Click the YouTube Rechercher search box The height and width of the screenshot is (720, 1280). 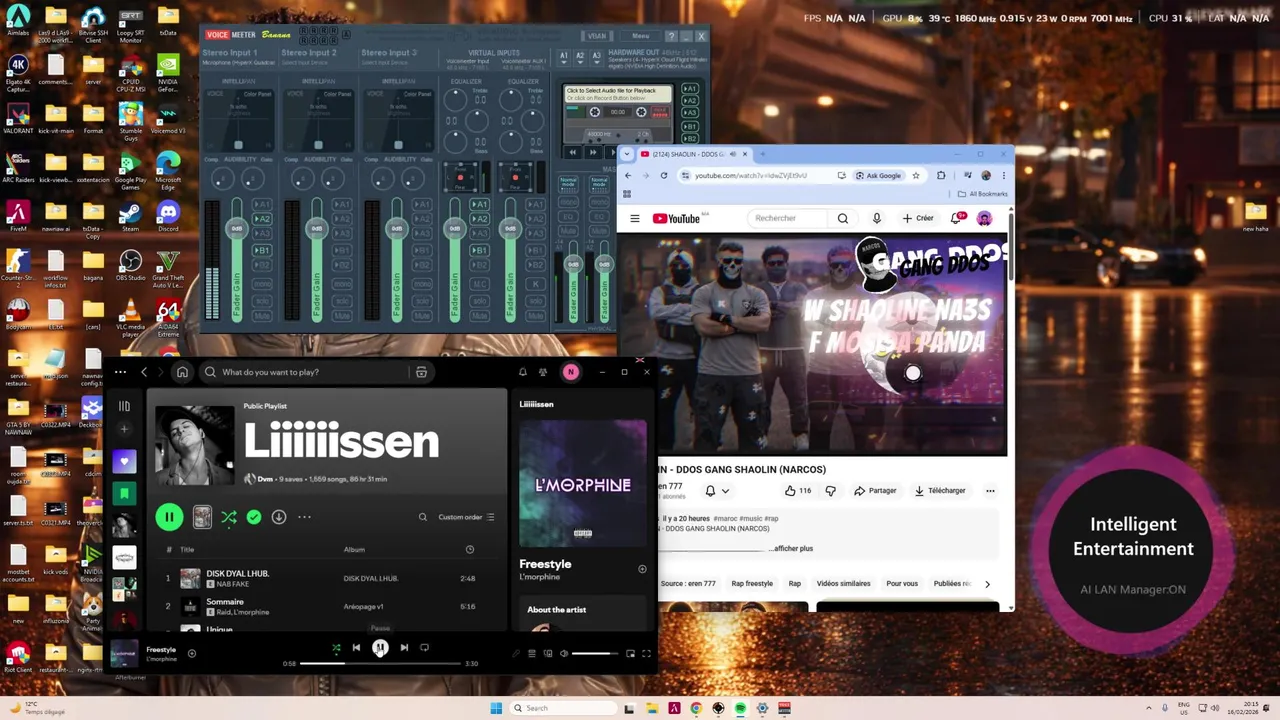point(789,218)
